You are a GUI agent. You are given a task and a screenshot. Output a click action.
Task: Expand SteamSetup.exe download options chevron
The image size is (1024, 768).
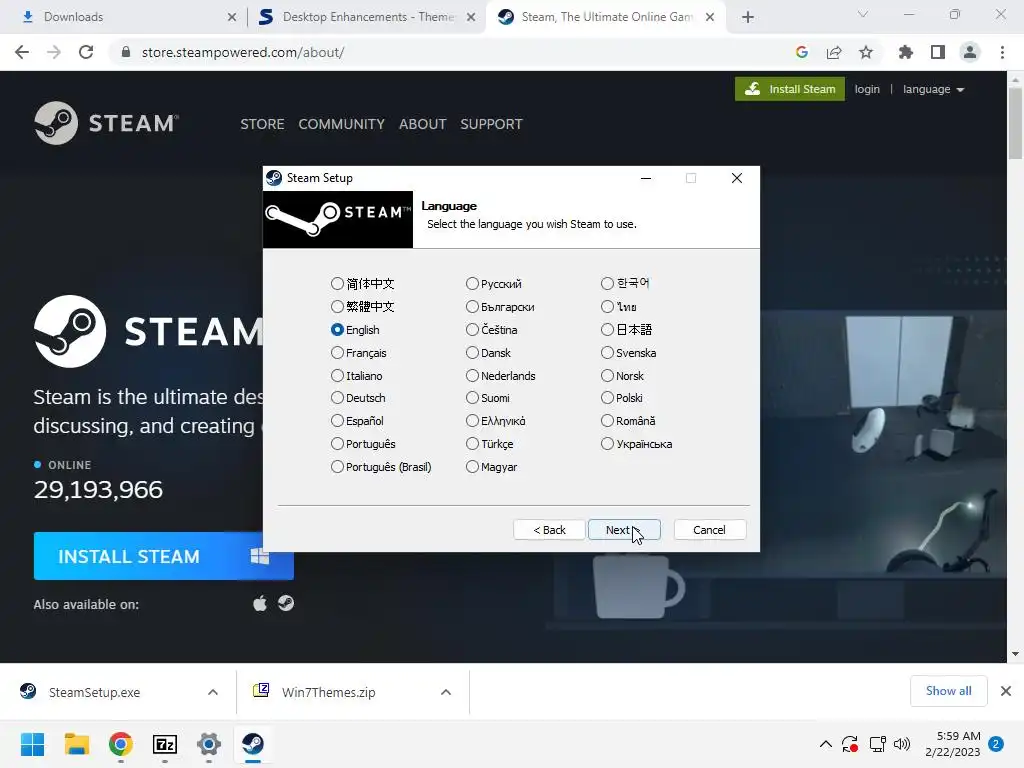(x=213, y=692)
